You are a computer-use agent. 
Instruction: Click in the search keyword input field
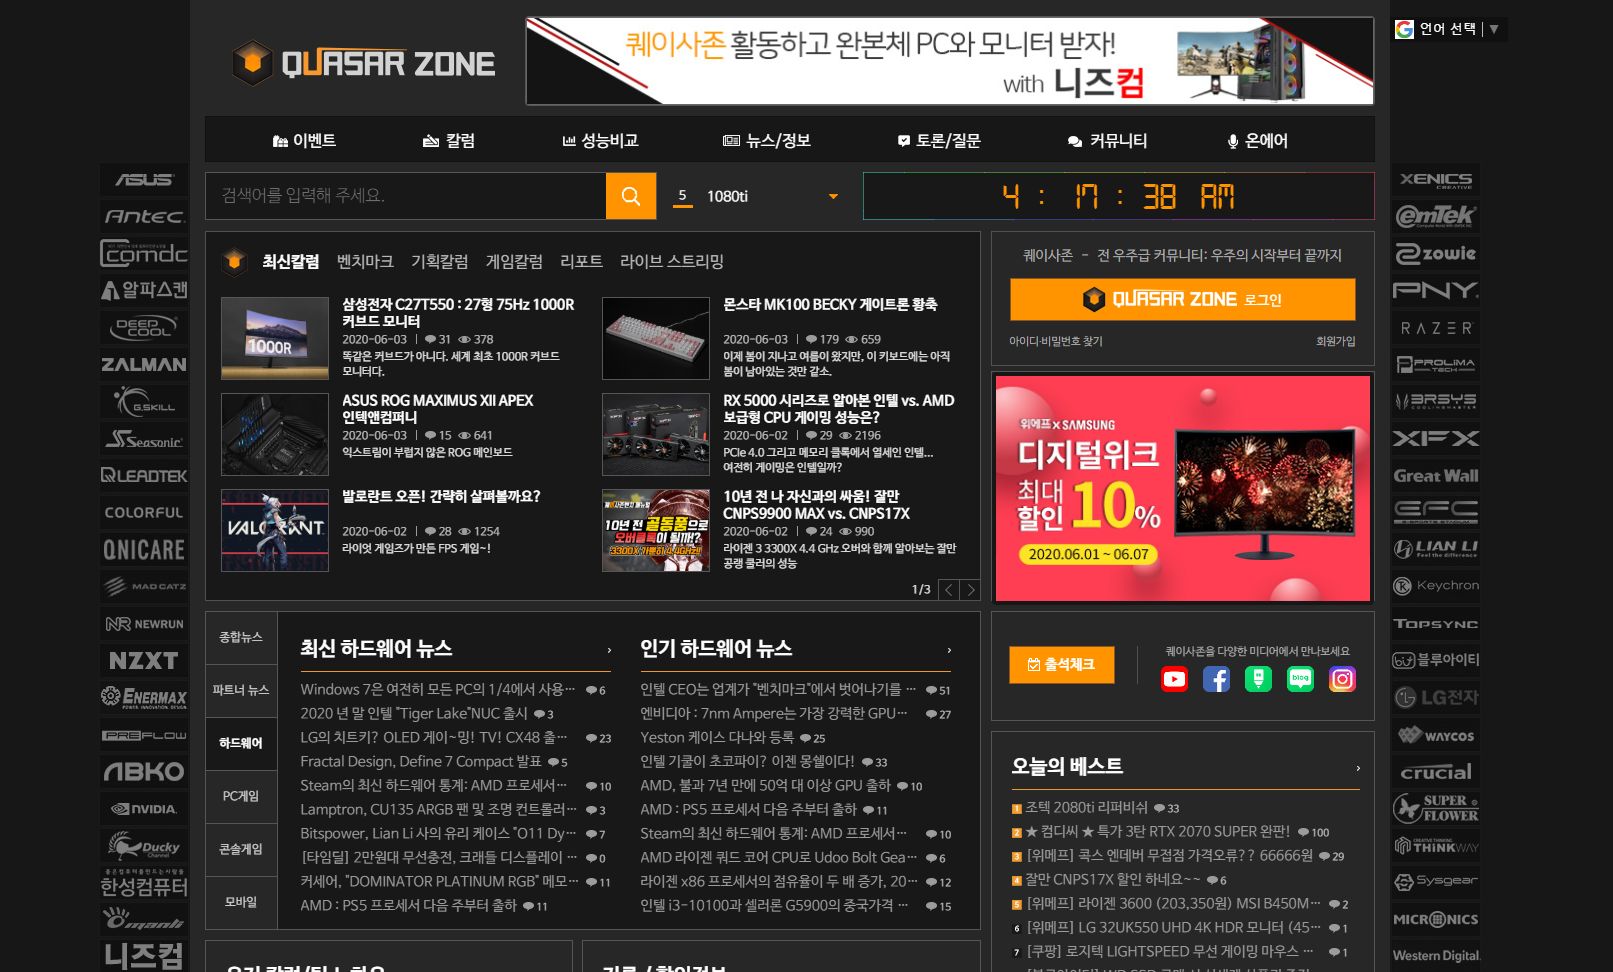pos(406,196)
